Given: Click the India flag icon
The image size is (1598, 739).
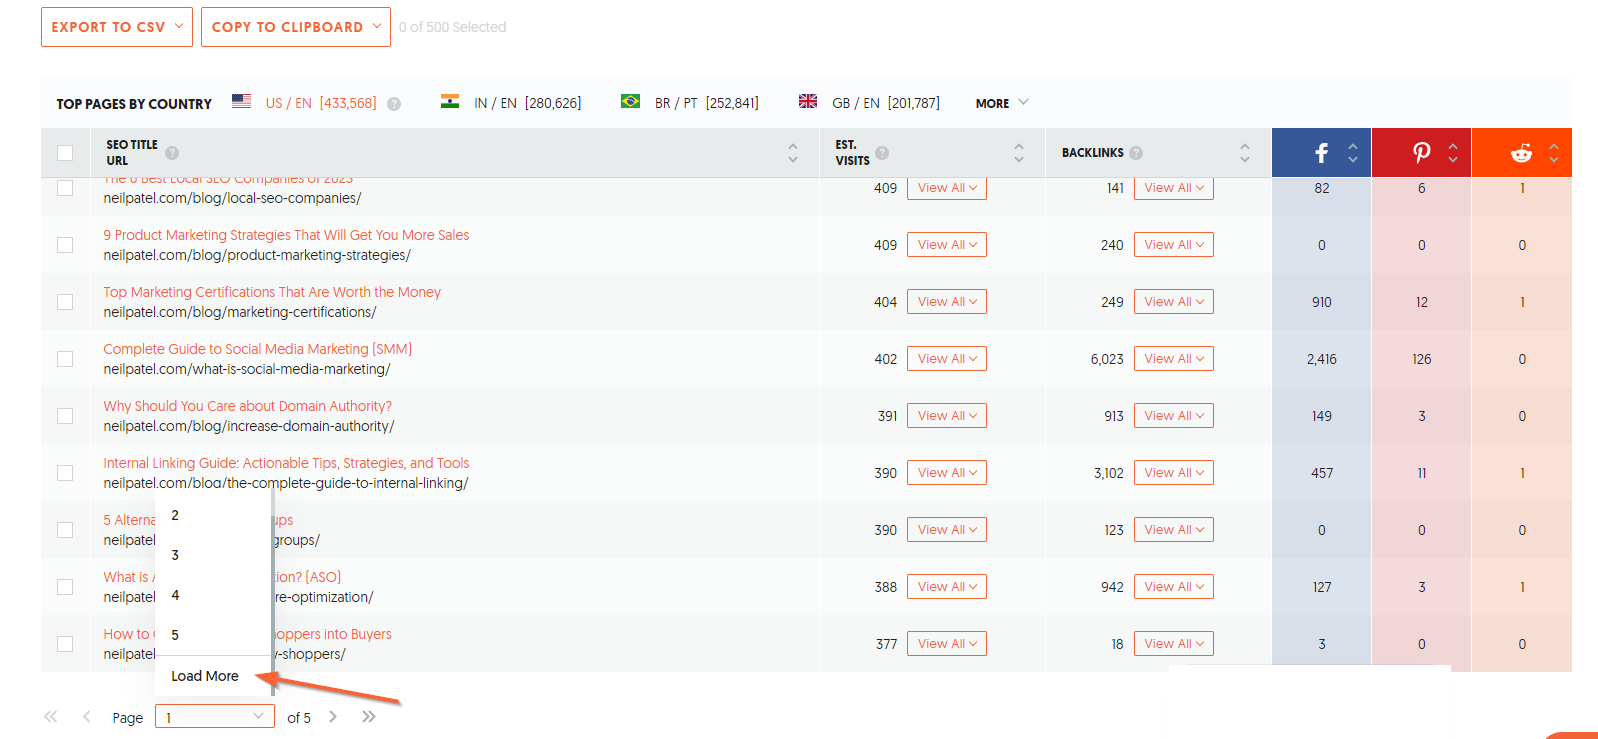Looking at the screenshot, I should pyautogui.click(x=450, y=101).
